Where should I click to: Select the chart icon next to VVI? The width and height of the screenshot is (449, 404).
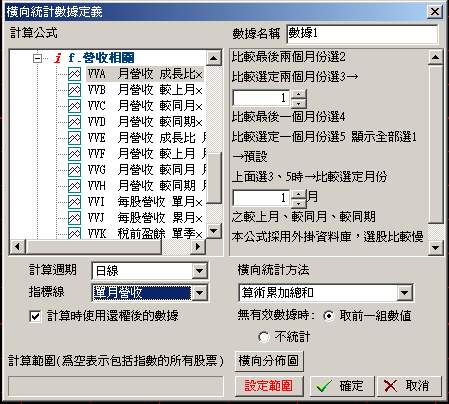pos(74,202)
